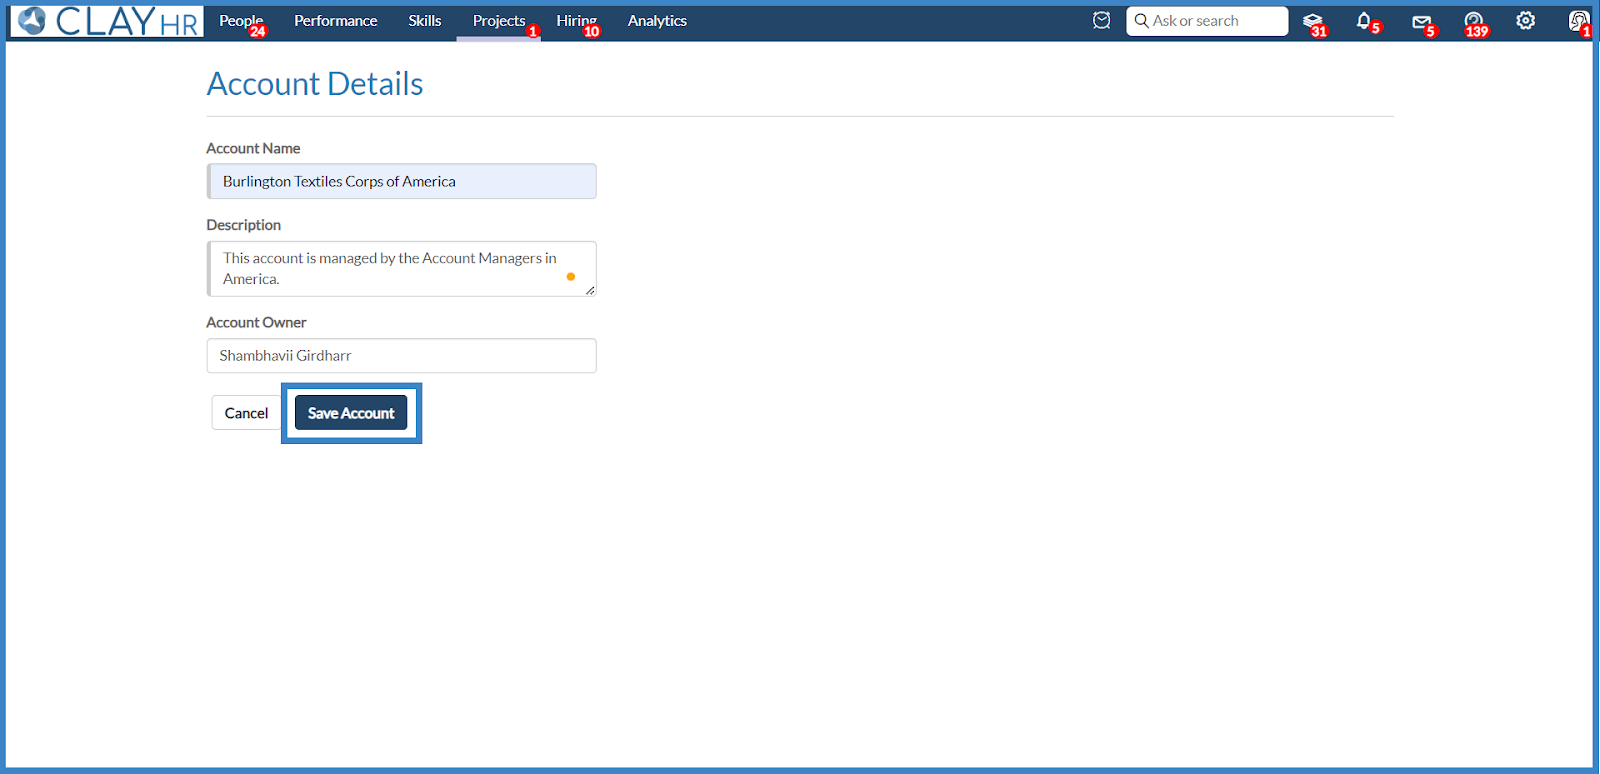Open the Hiring menu

click(576, 21)
